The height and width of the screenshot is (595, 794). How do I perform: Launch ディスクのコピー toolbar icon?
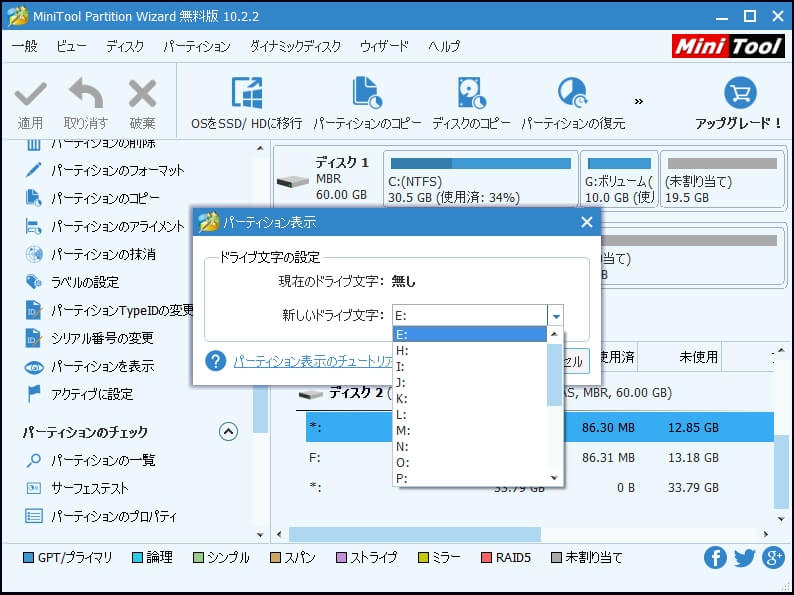point(471,93)
